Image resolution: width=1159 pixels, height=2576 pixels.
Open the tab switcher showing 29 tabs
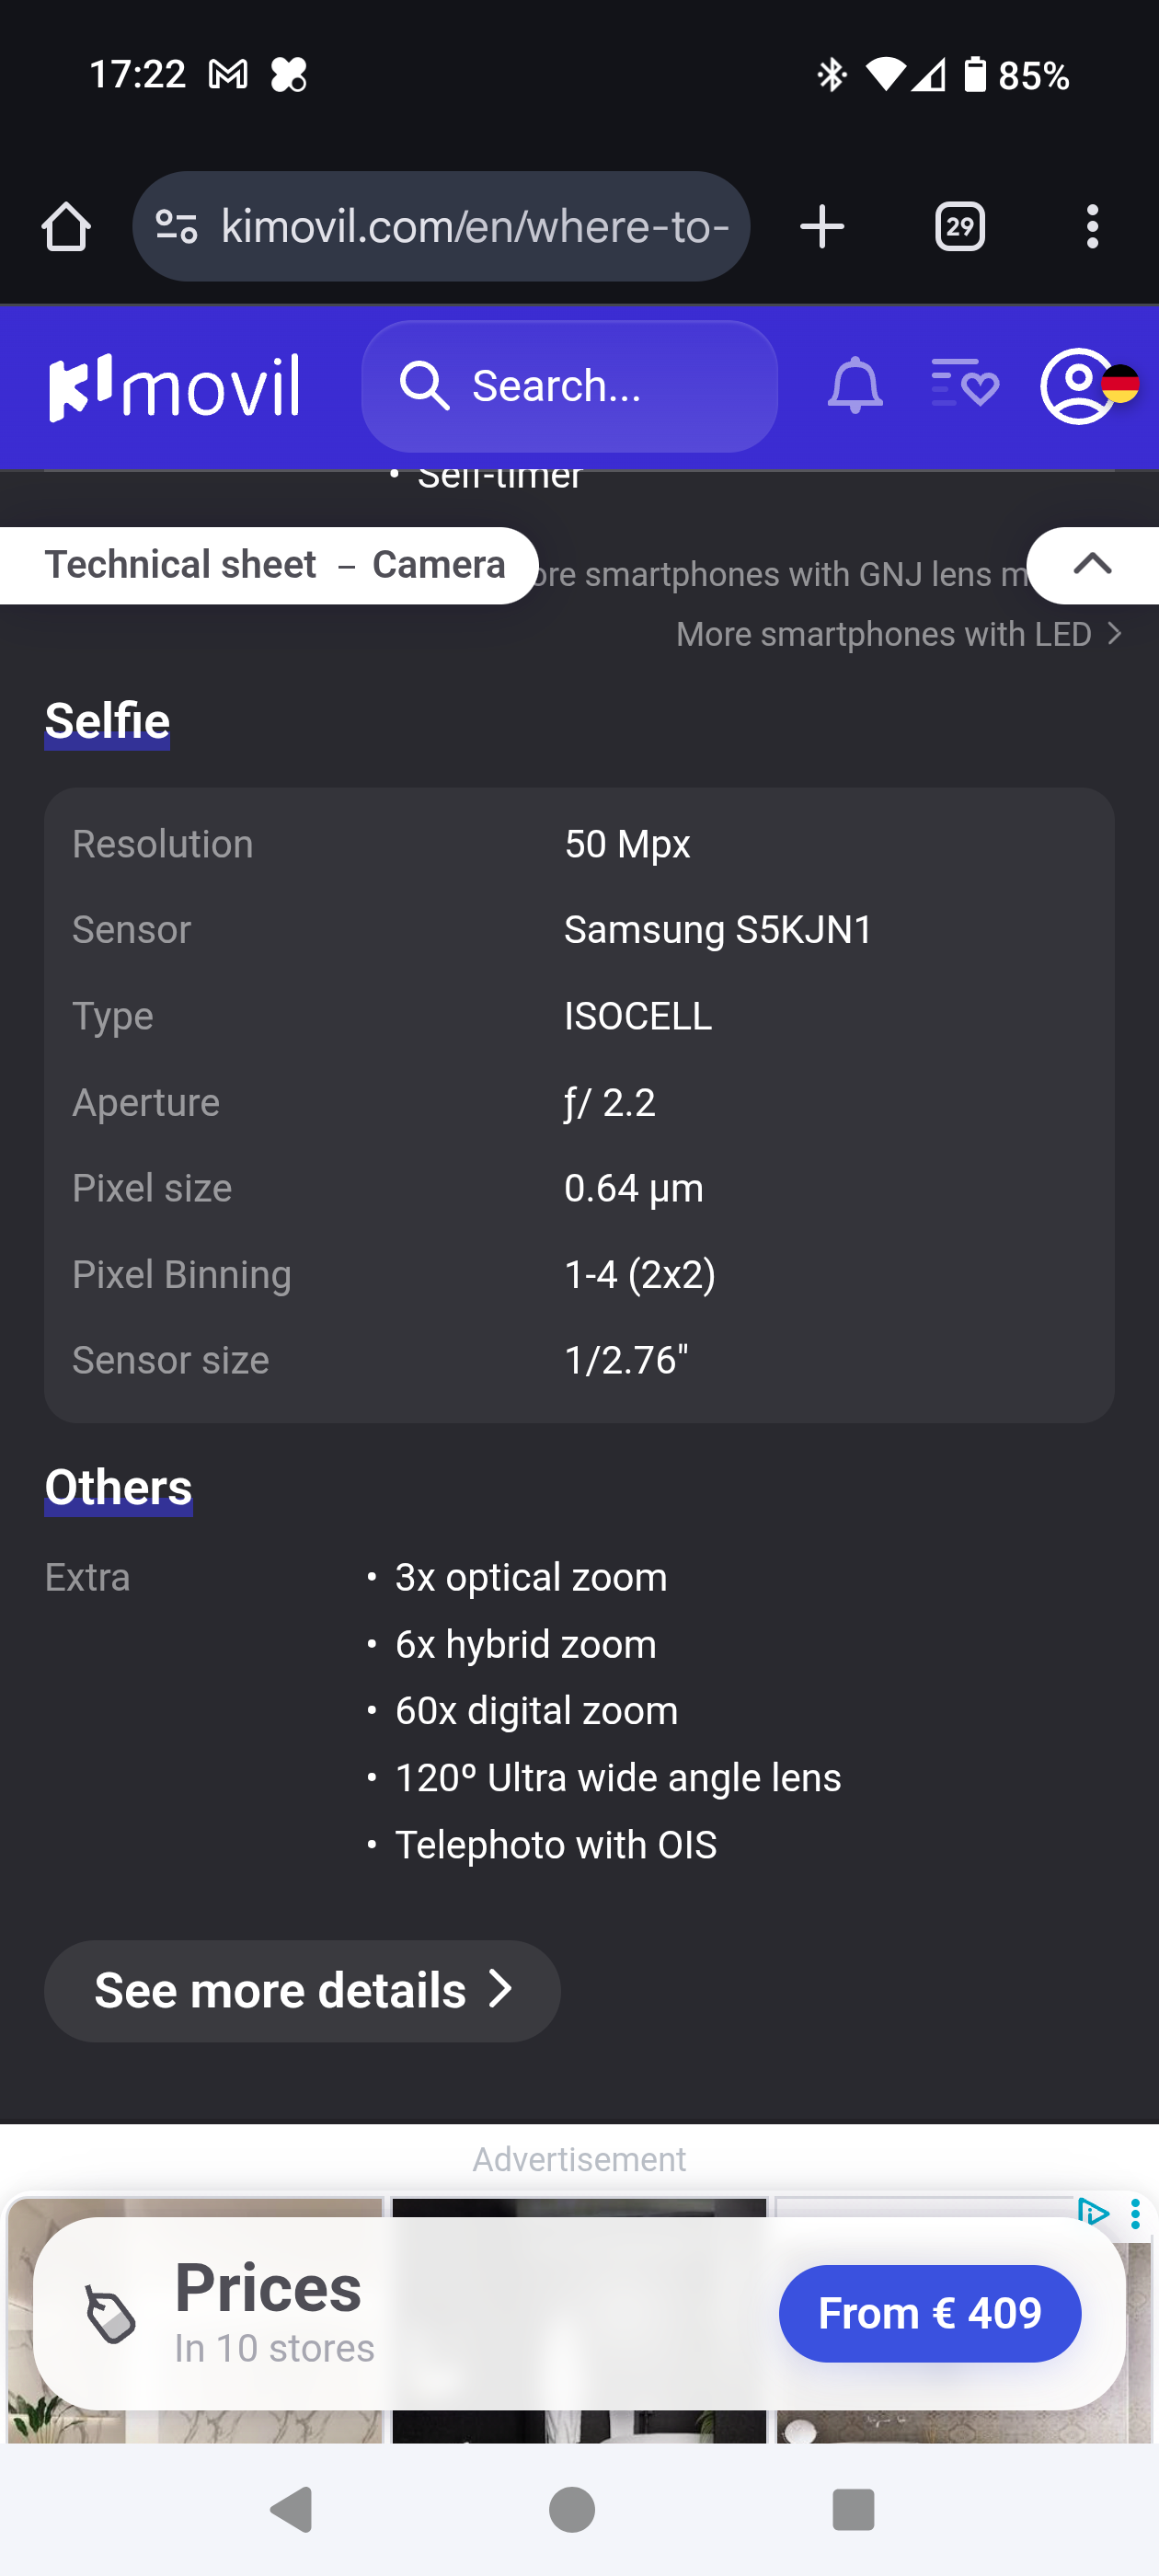pos(959,227)
